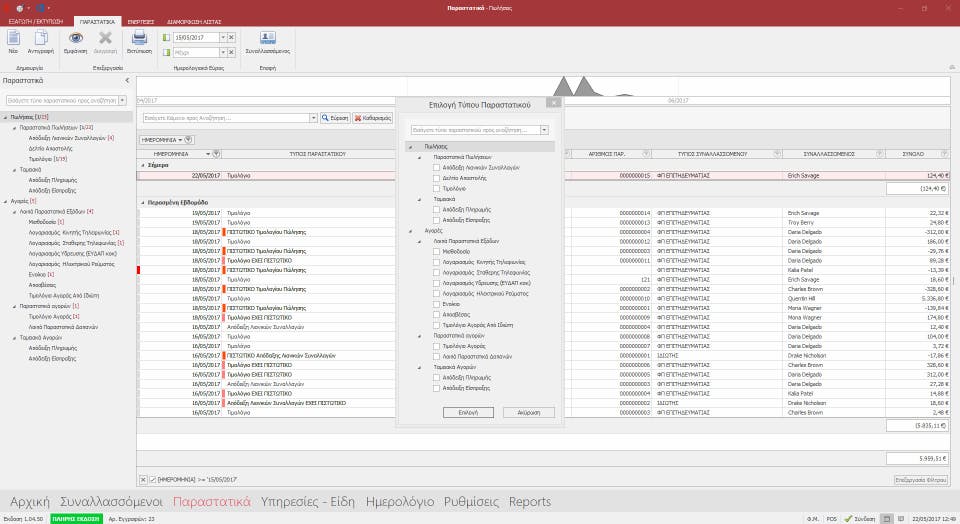Image resolution: width=960 pixels, height=524 pixels.
Task: Open the Αρχική module
Action: (30, 501)
